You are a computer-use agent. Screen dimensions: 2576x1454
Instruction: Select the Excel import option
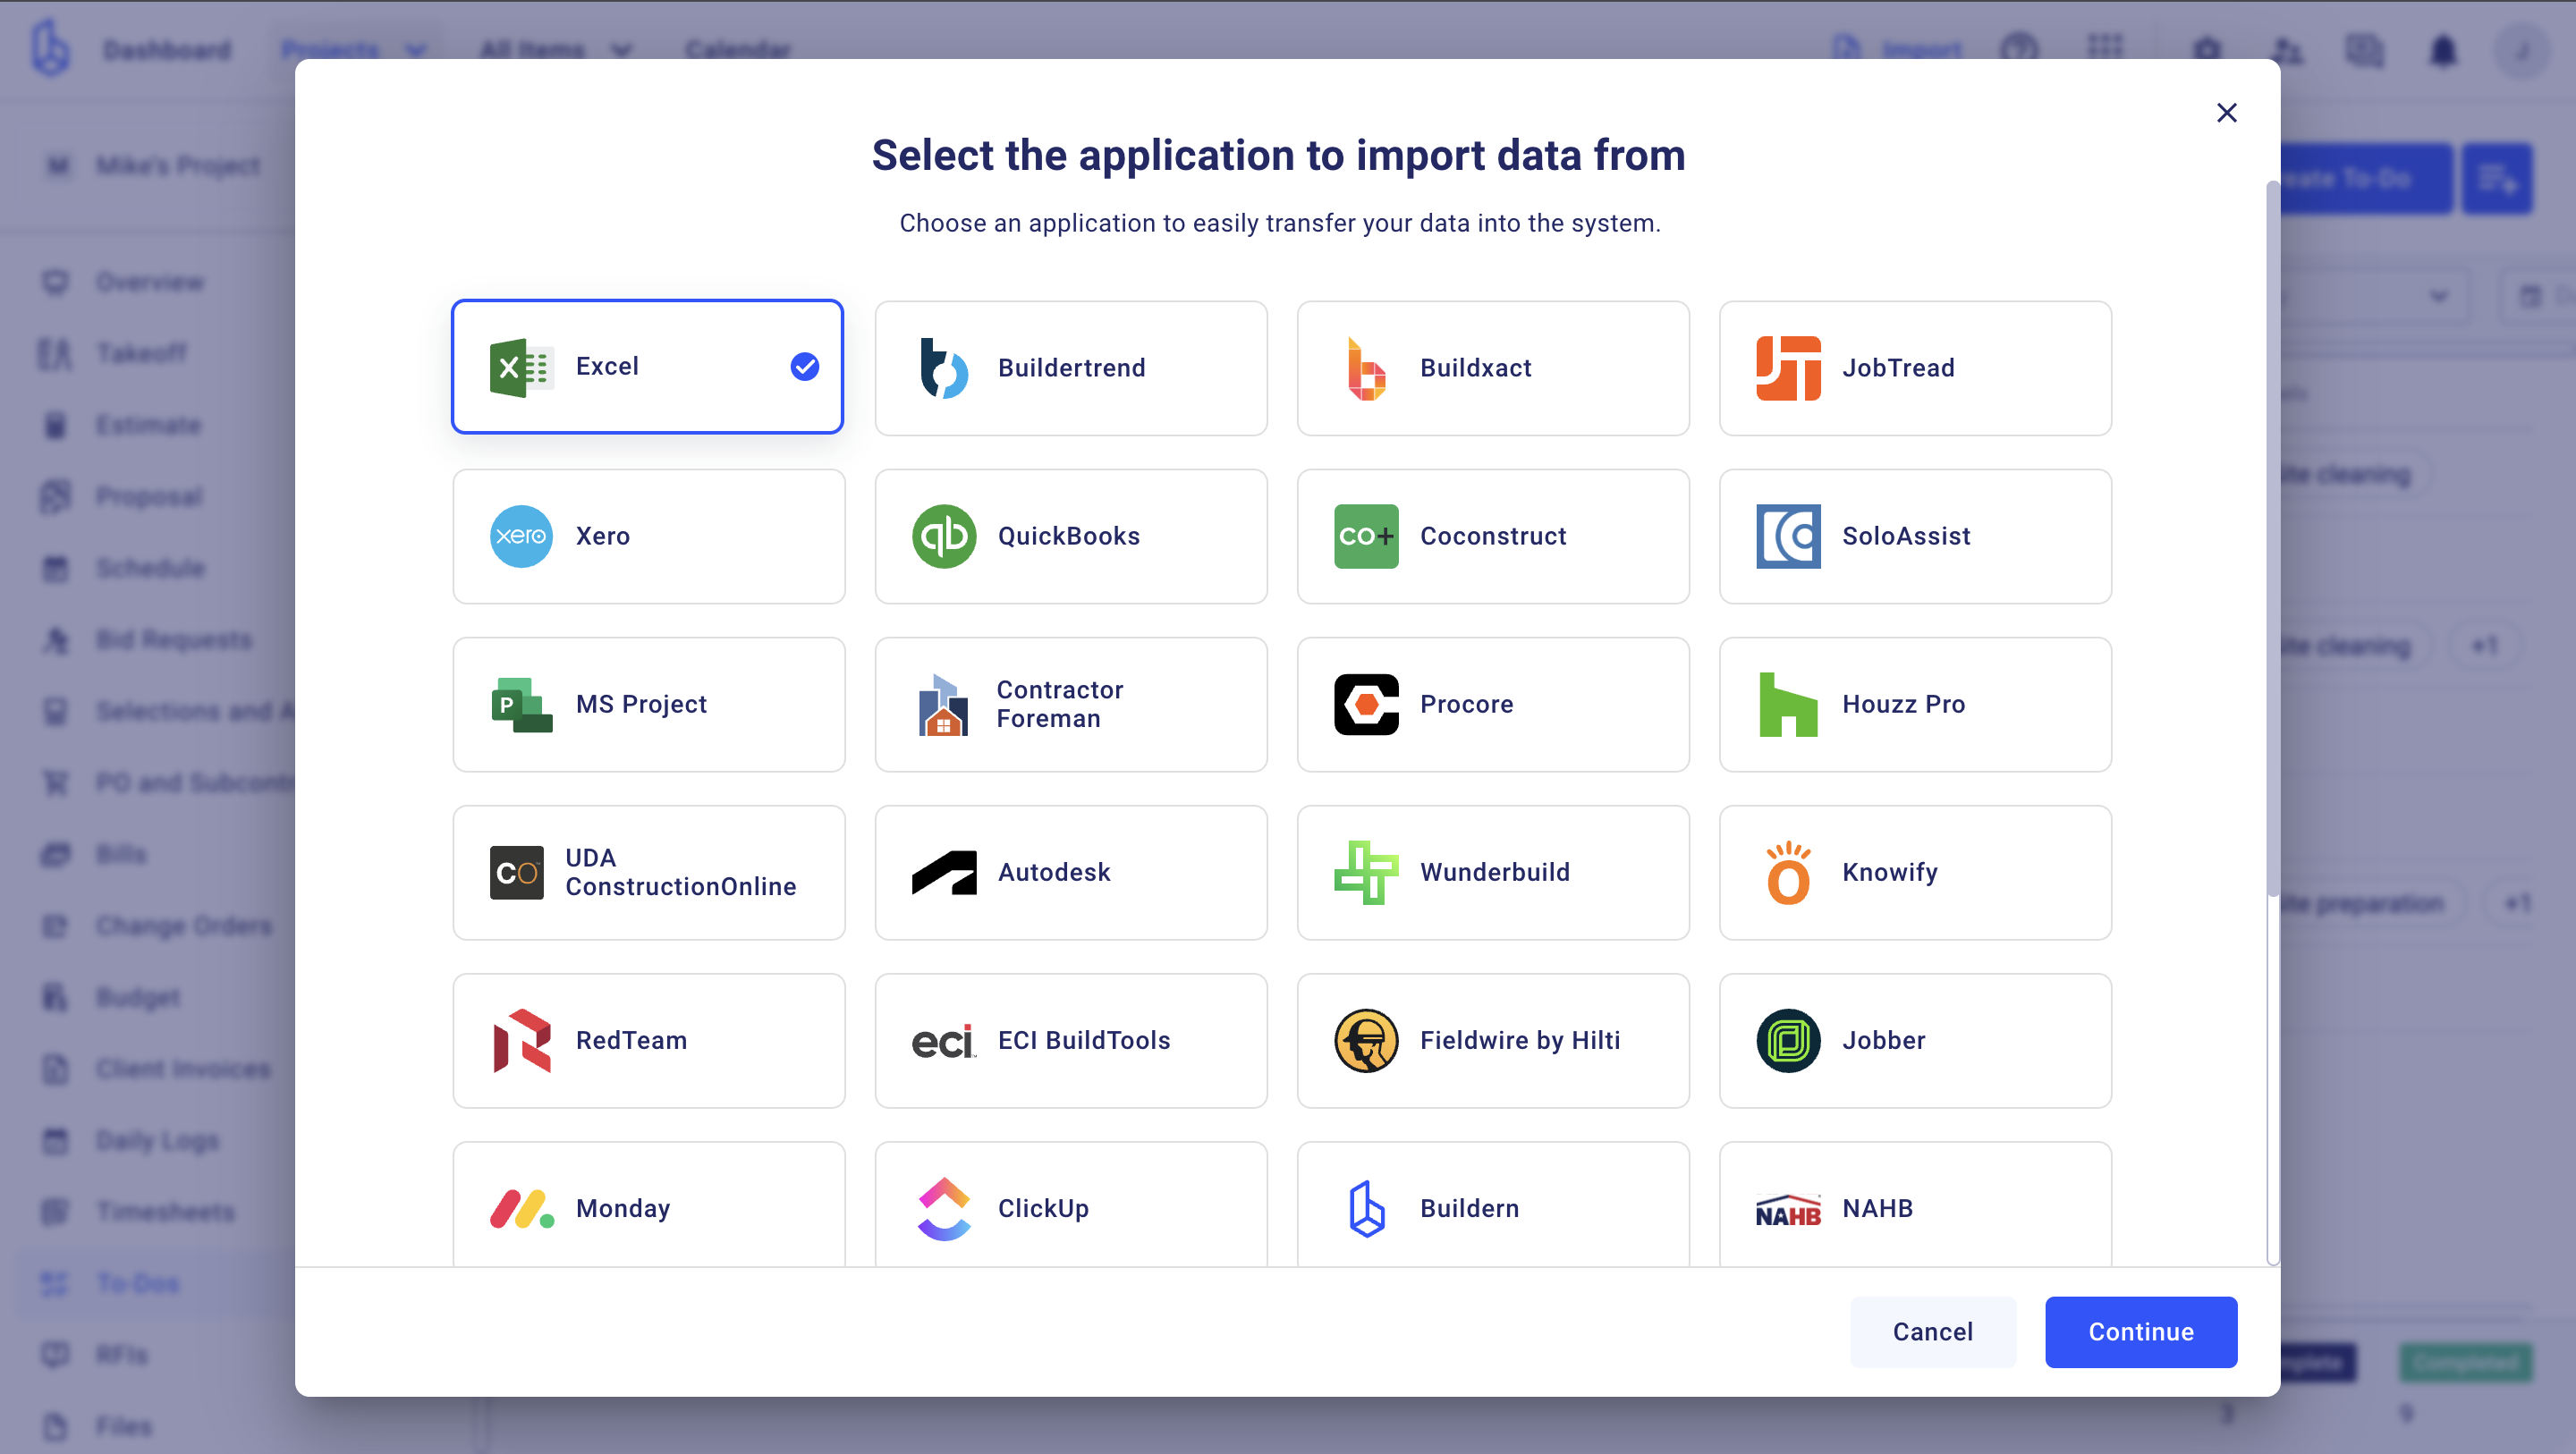pyautogui.click(x=648, y=367)
